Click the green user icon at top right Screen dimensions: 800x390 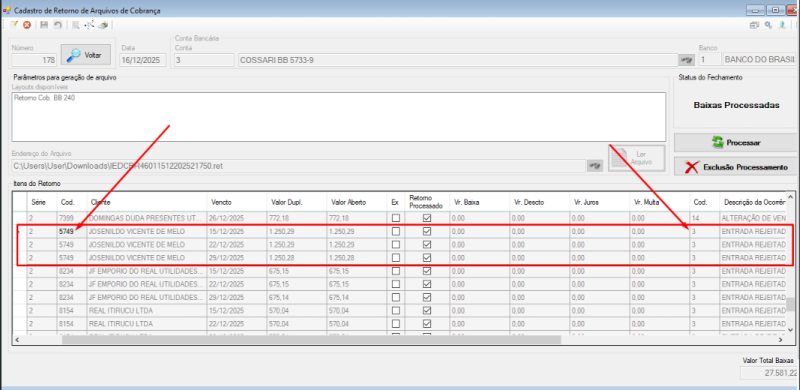tap(782, 25)
